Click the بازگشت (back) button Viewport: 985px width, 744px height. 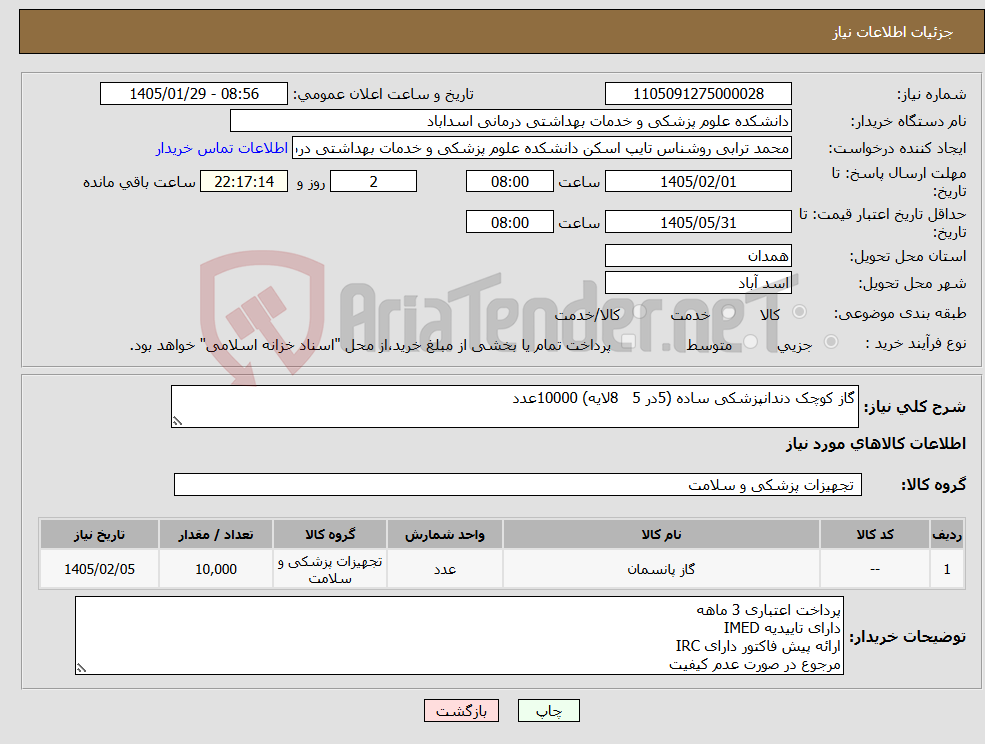coord(461,711)
